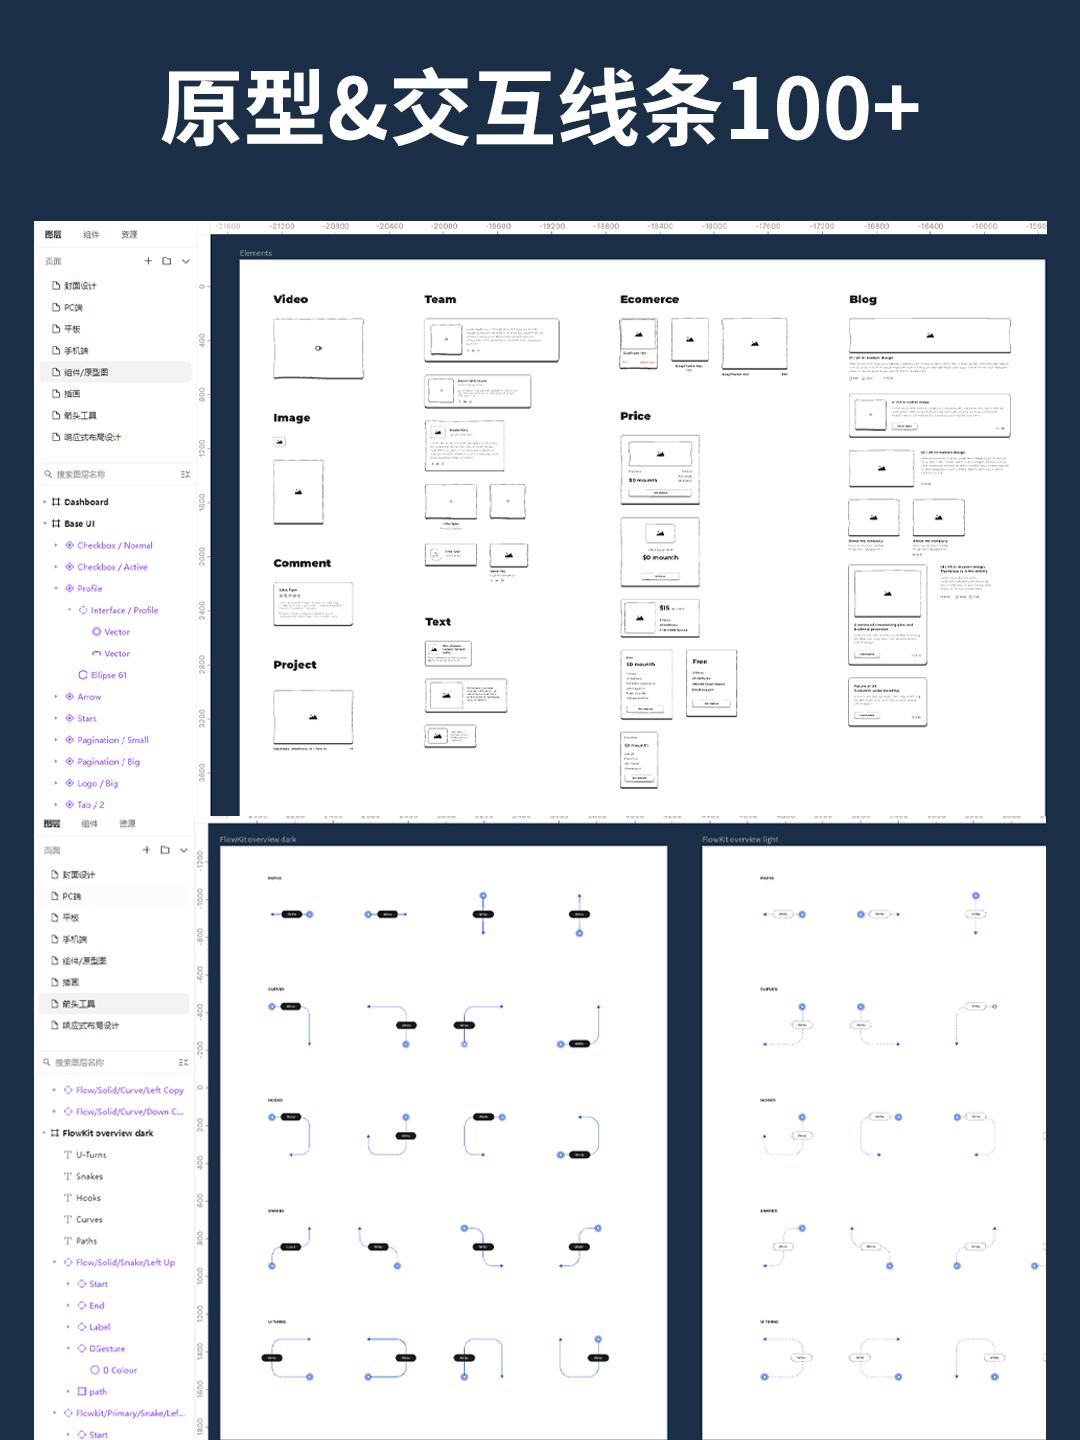
Task: Click the pages chevron in the upper panel
Action: [185, 261]
